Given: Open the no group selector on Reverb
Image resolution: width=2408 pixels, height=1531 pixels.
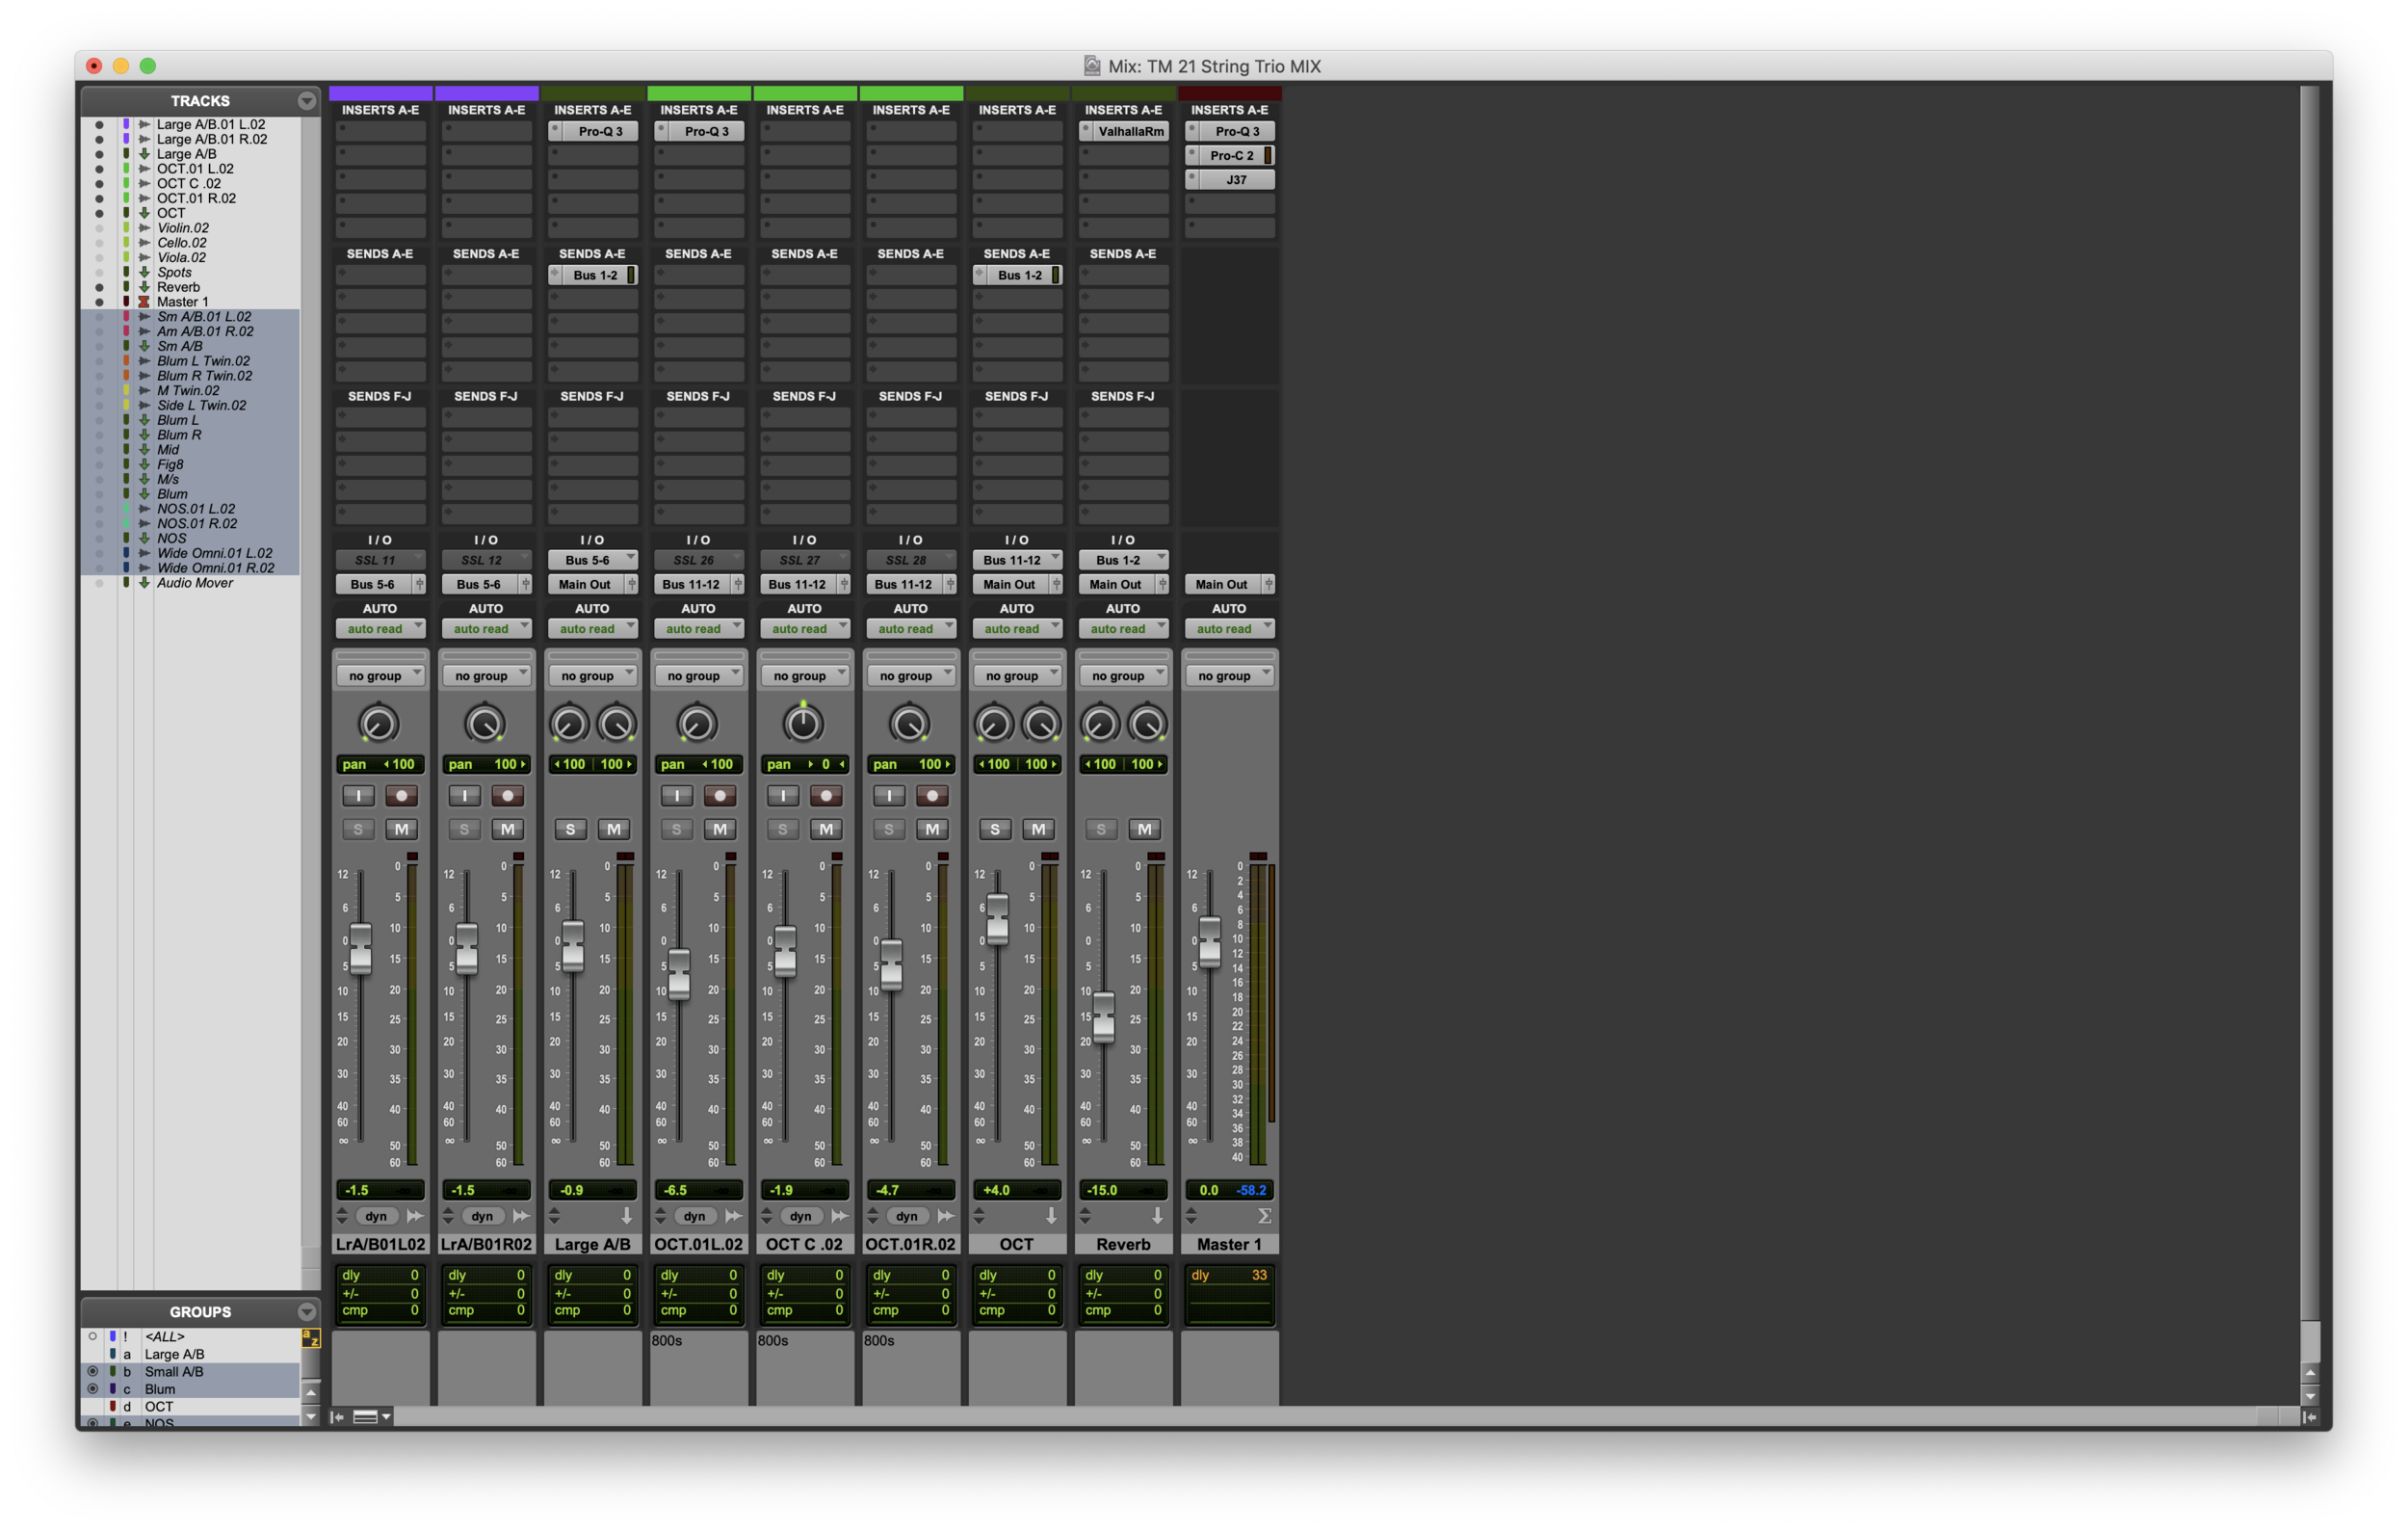Looking at the screenshot, I should (x=1123, y=677).
